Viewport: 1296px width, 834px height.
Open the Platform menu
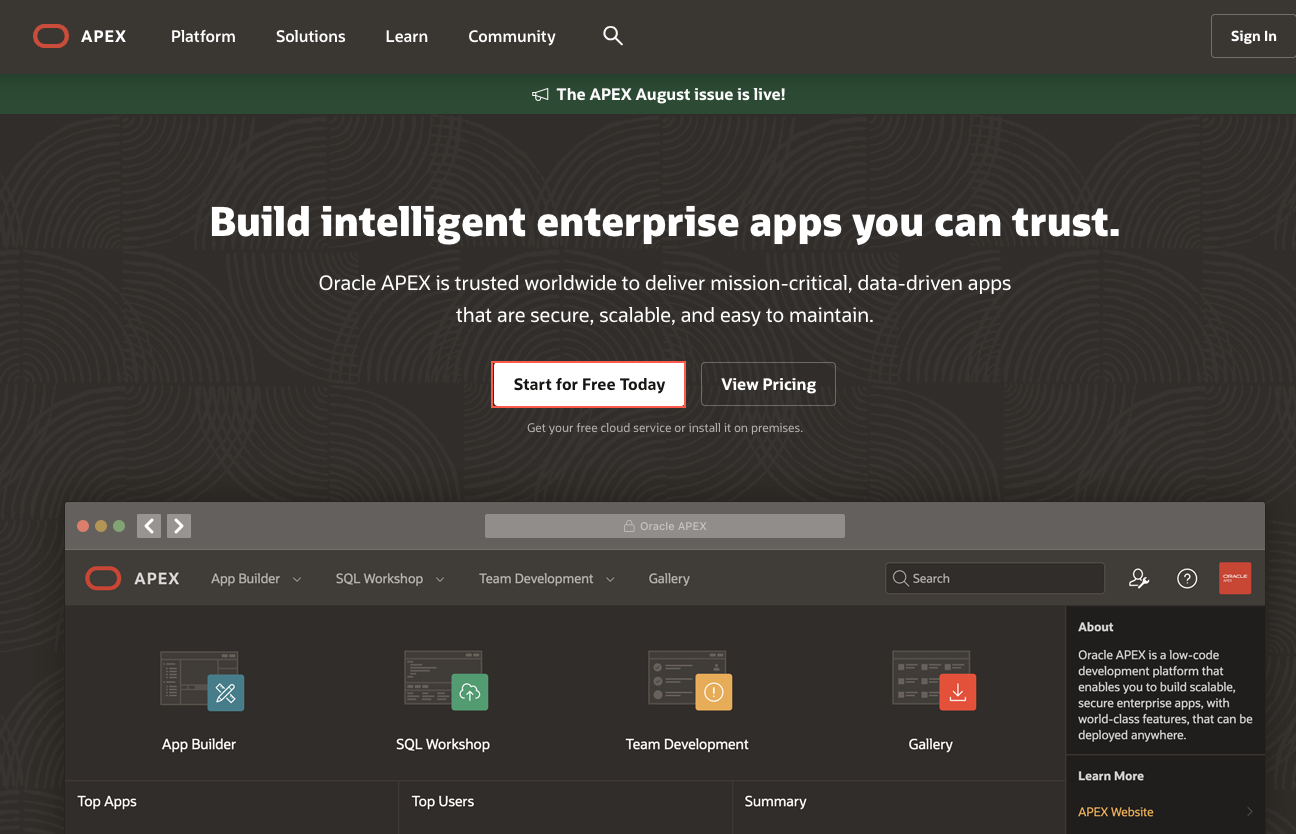pos(203,36)
